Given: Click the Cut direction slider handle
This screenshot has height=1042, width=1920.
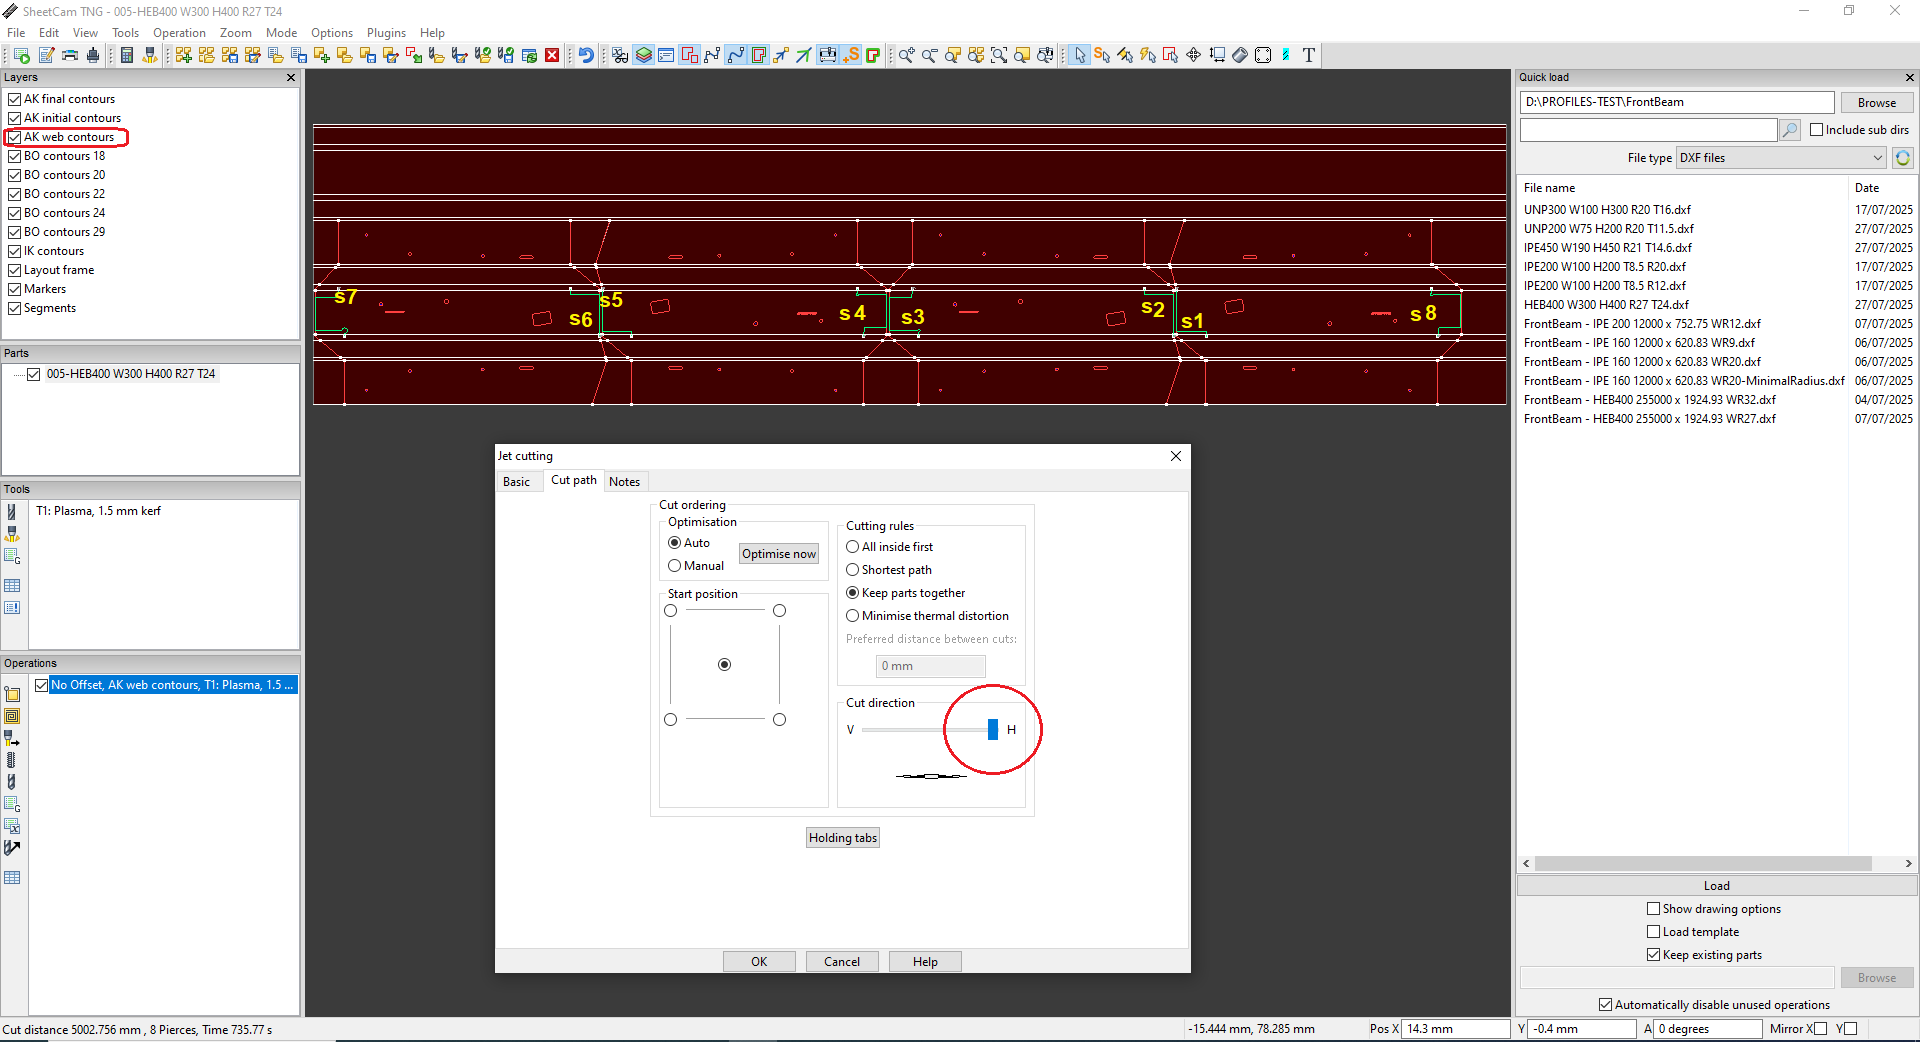Looking at the screenshot, I should point(992,730).
